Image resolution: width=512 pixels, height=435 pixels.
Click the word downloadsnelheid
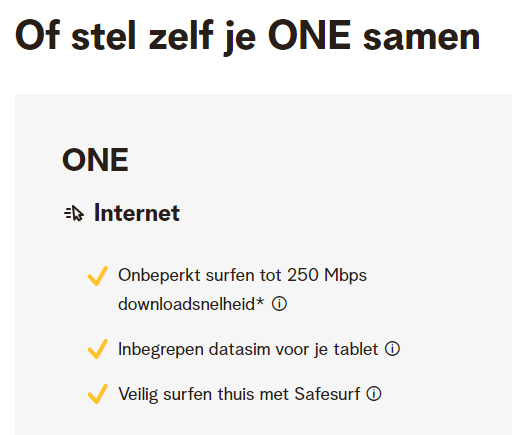click(187, 304)
